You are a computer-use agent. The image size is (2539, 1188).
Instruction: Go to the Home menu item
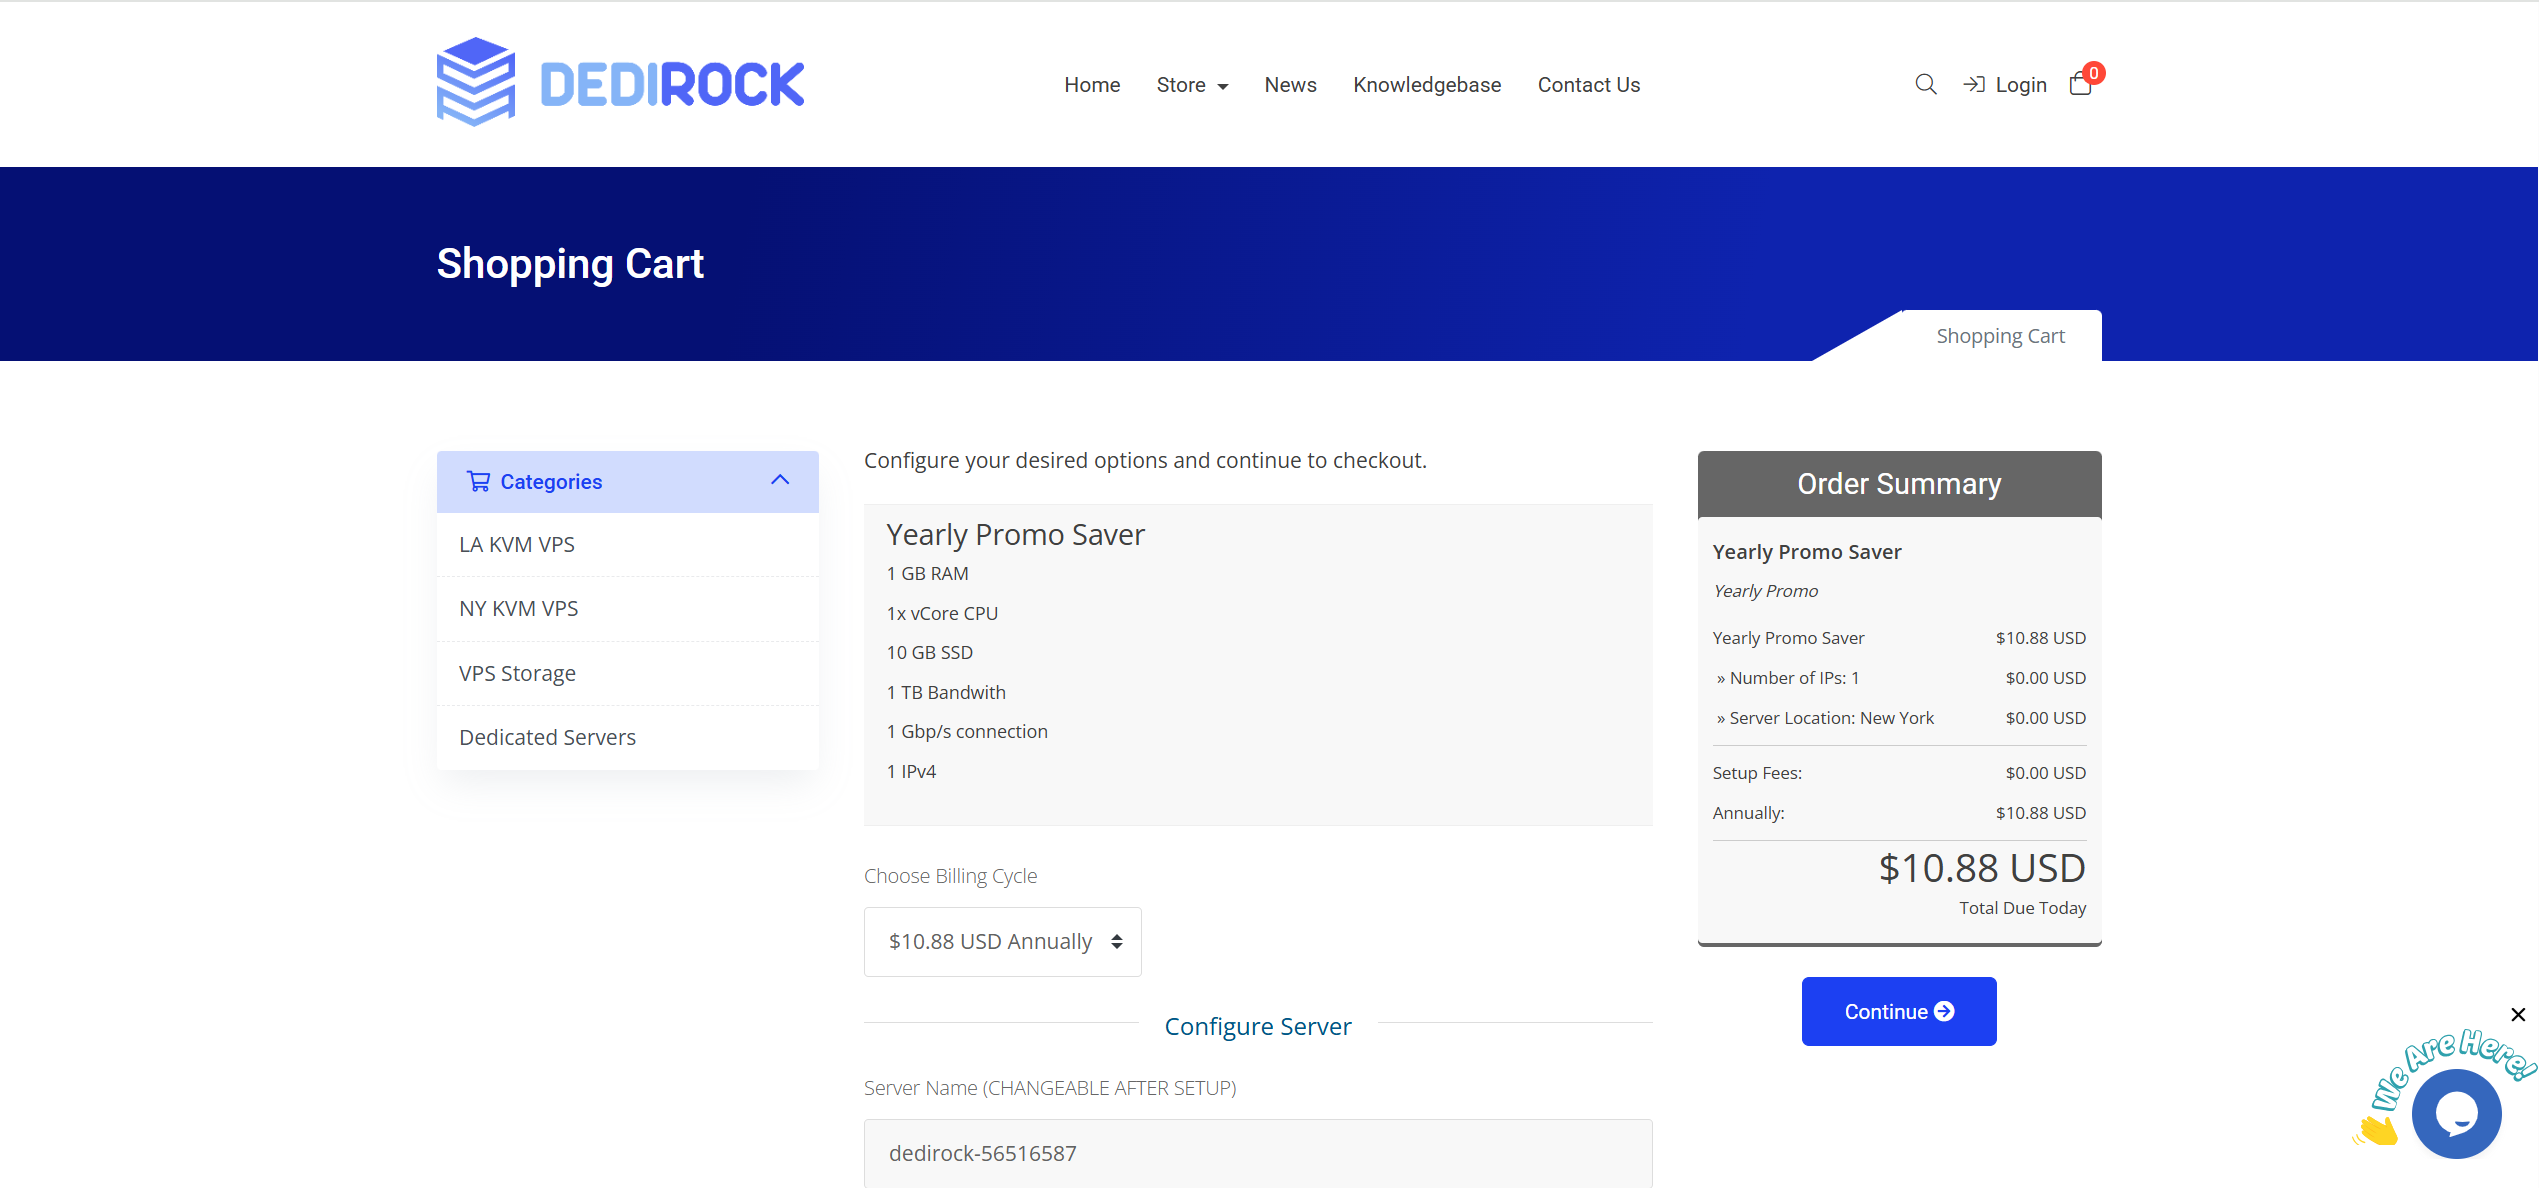(x=1092, y=85)
